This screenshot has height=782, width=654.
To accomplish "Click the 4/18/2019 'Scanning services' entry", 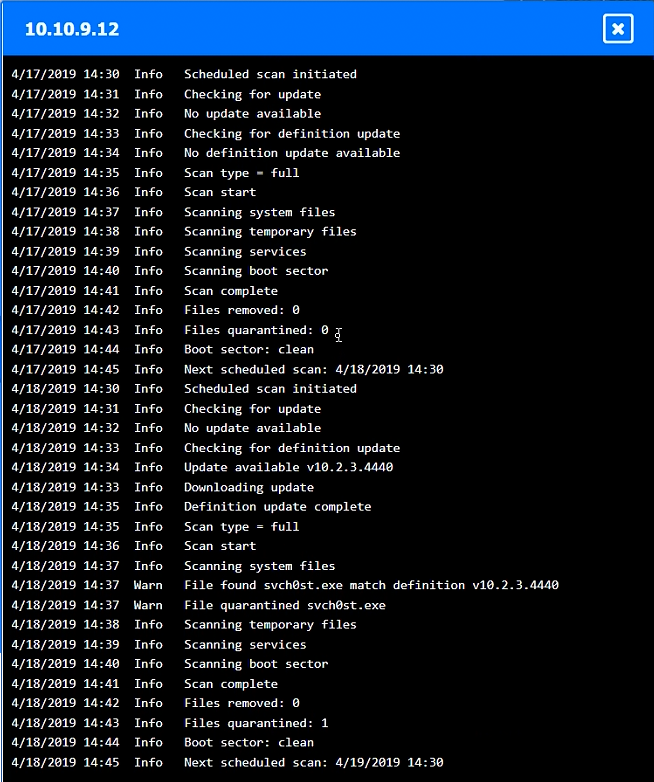I will click(x=245, y=645).
